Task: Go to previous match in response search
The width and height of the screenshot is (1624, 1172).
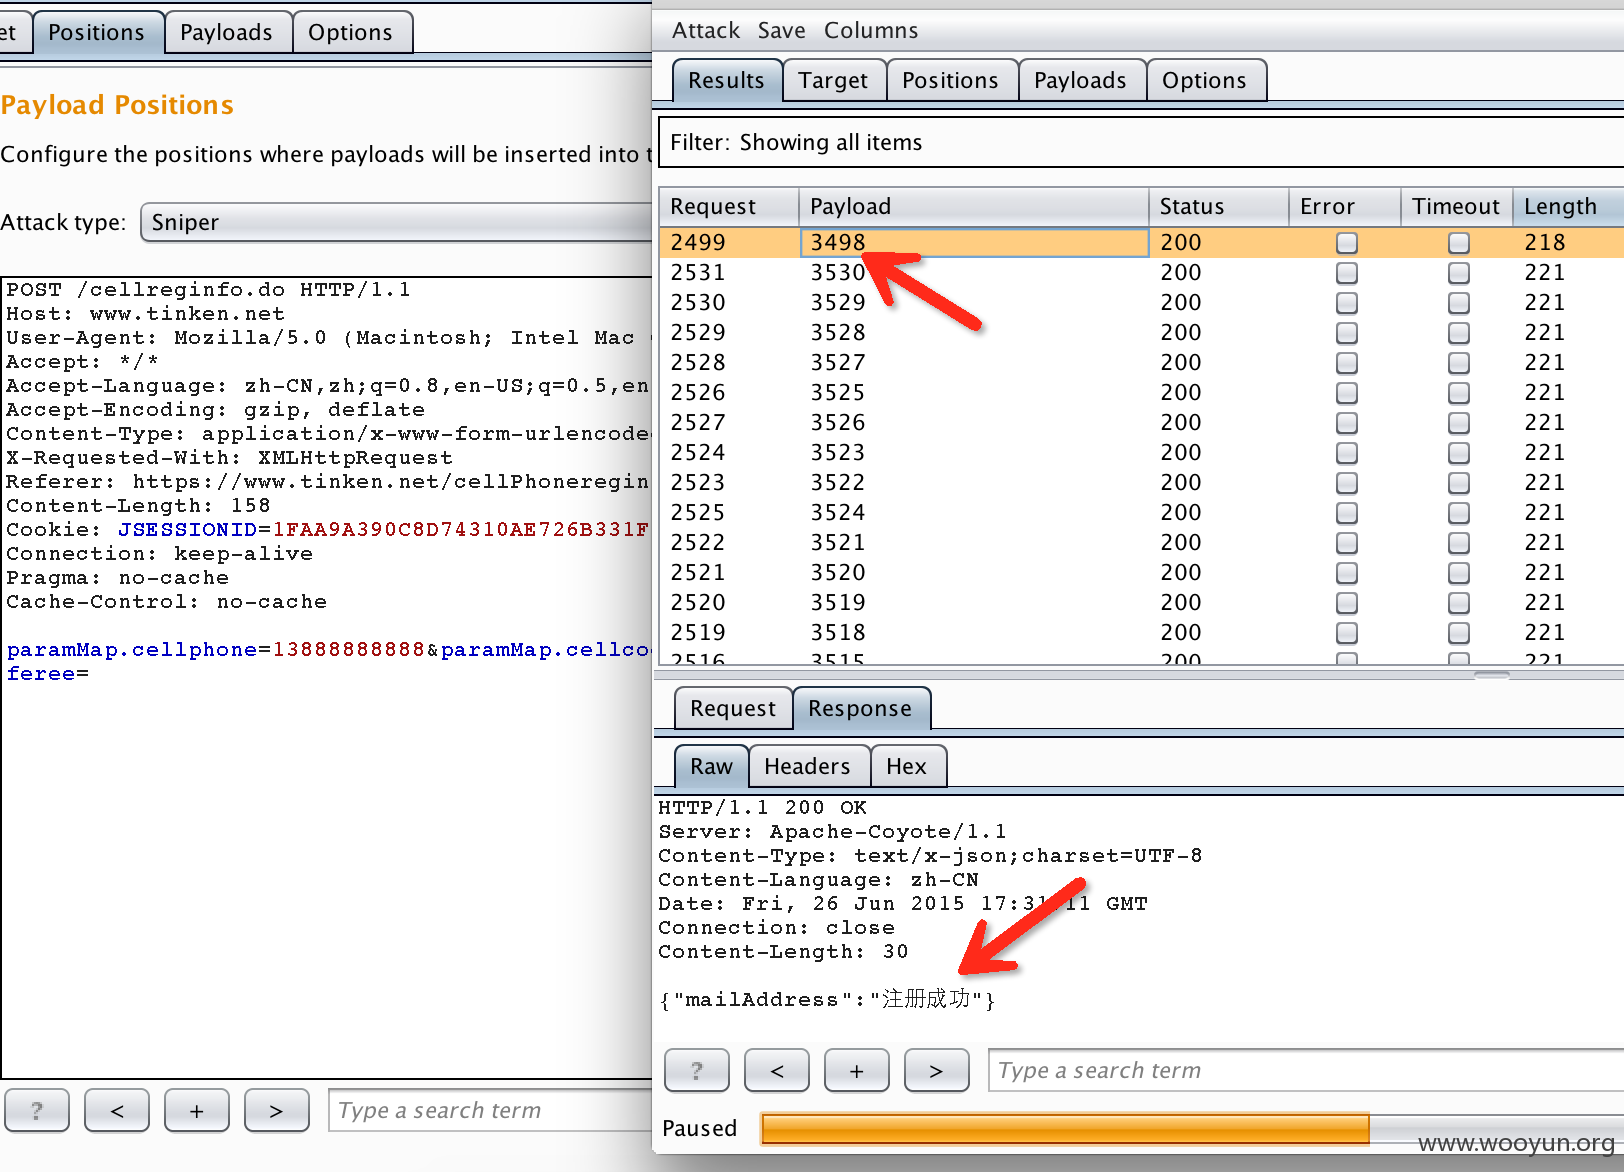Action: pos(777,1071)
